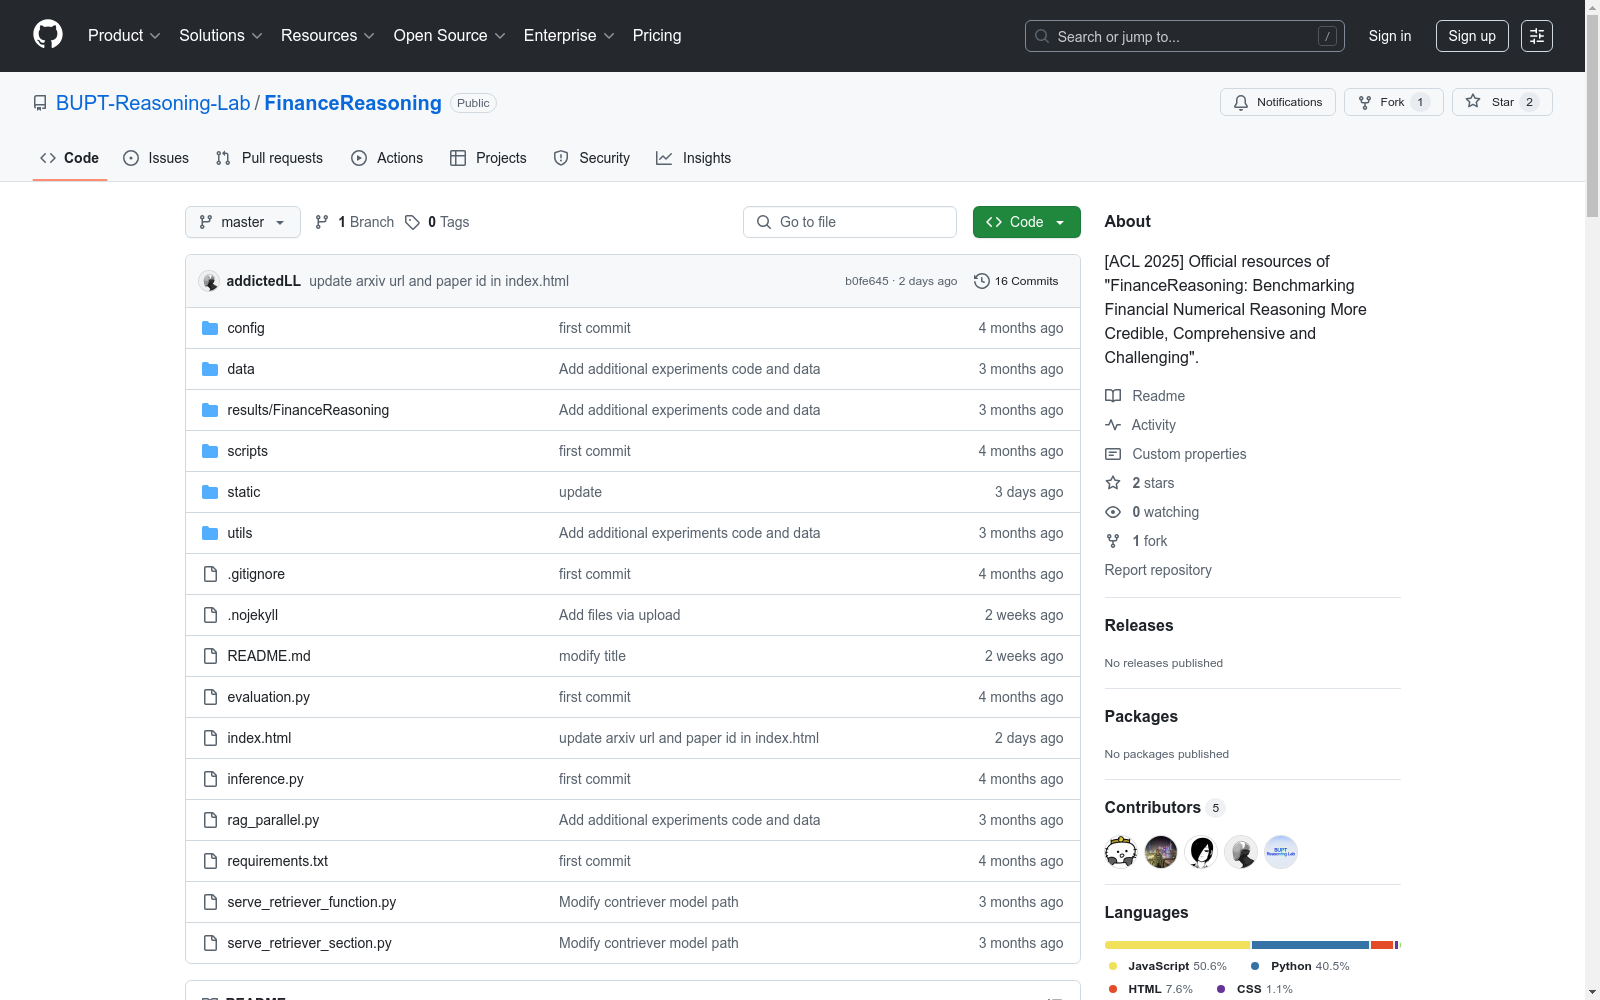Open the config folder
The image size is (1600, 1000).
click(x=246, y=328)
